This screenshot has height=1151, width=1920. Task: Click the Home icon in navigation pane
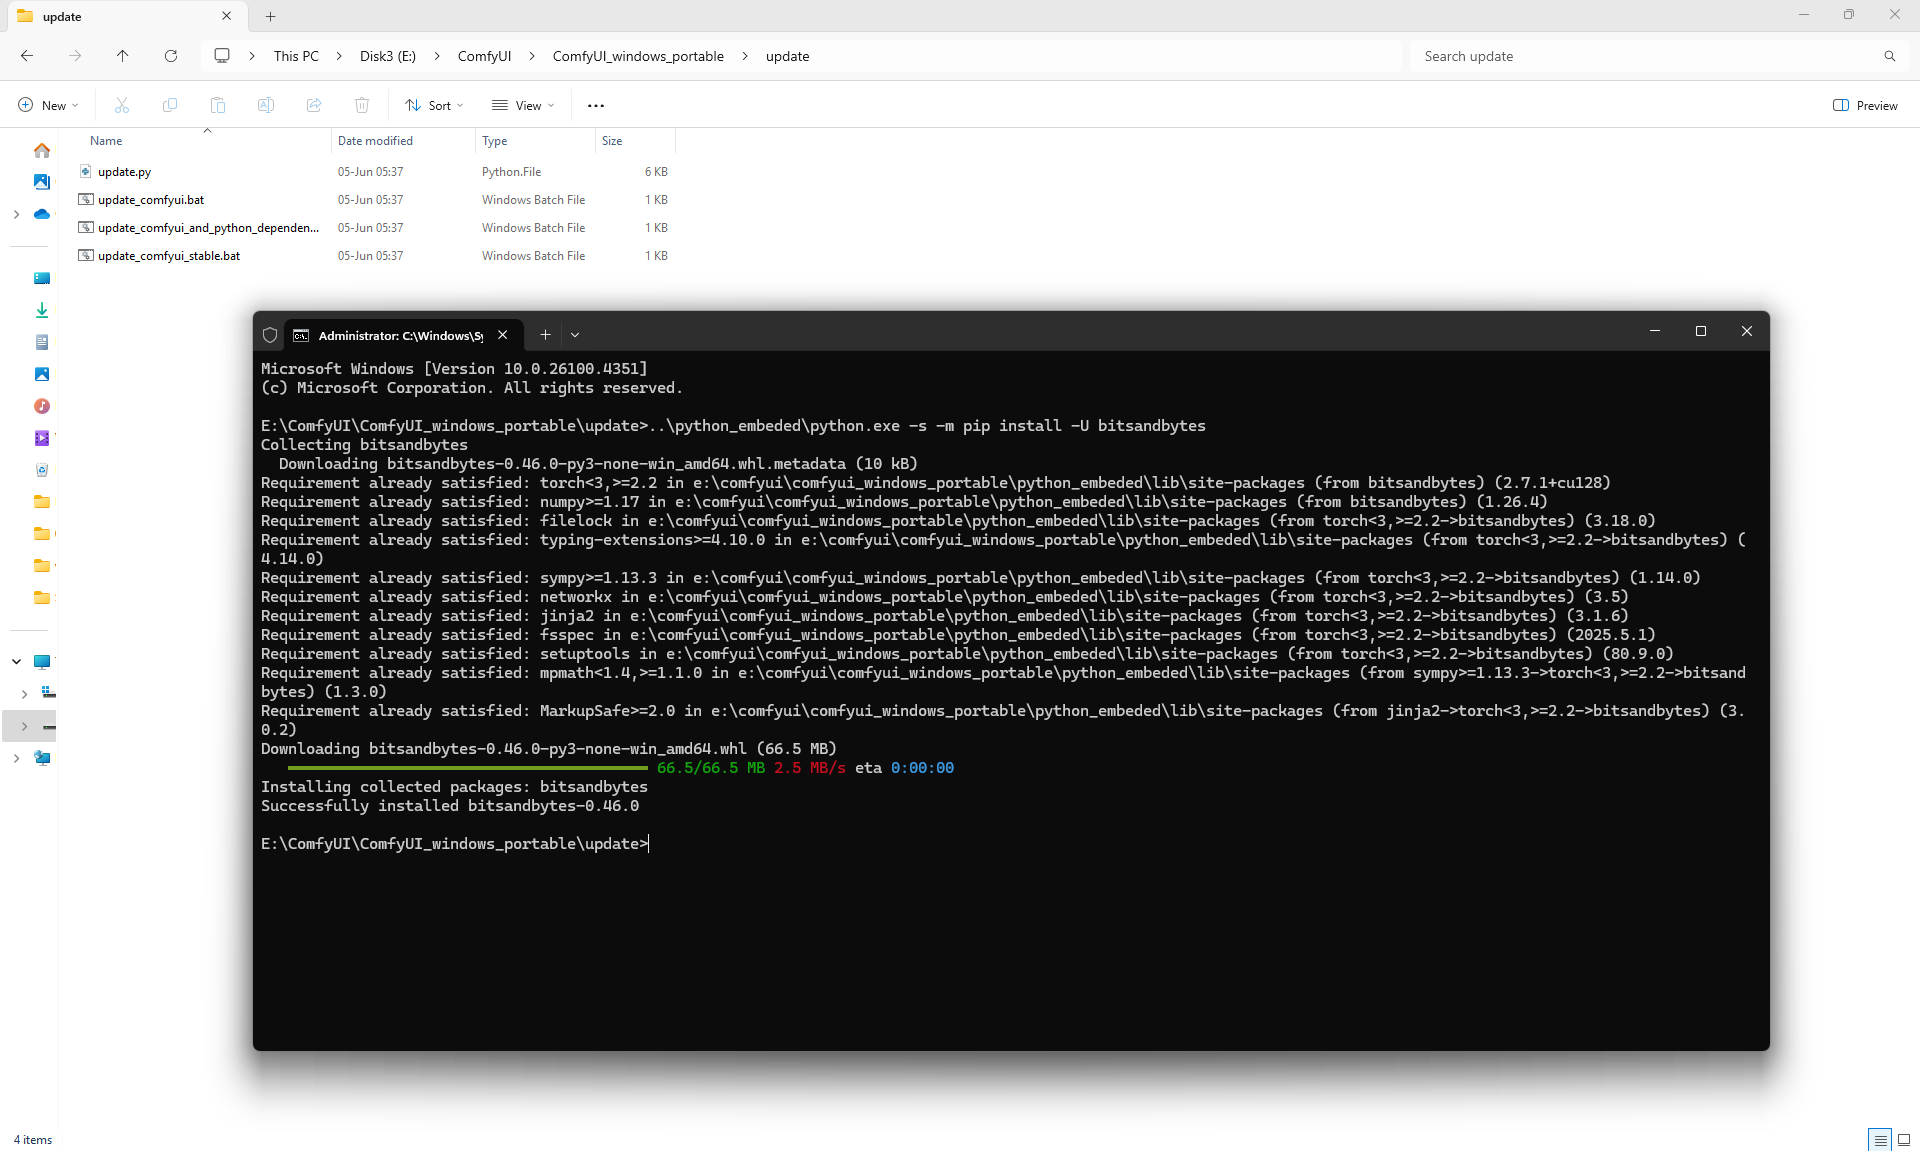[41, 150]
